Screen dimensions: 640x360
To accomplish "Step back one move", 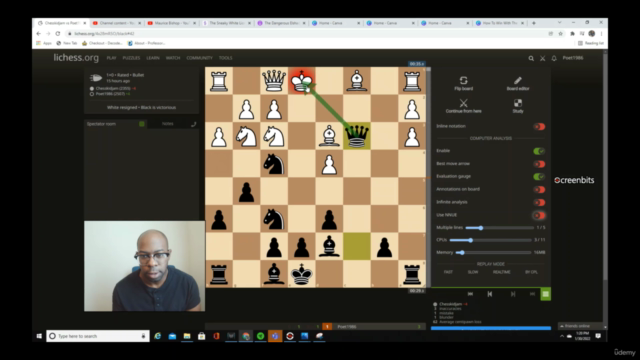I will tap(490, 294).
